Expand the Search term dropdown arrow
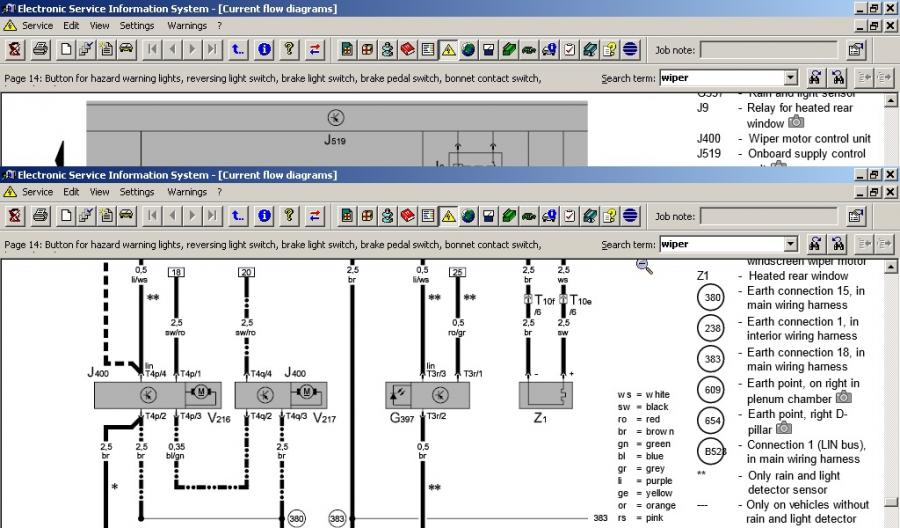This screenshot has height=528, width=900. pyautogui.click(x=791, y=244)
